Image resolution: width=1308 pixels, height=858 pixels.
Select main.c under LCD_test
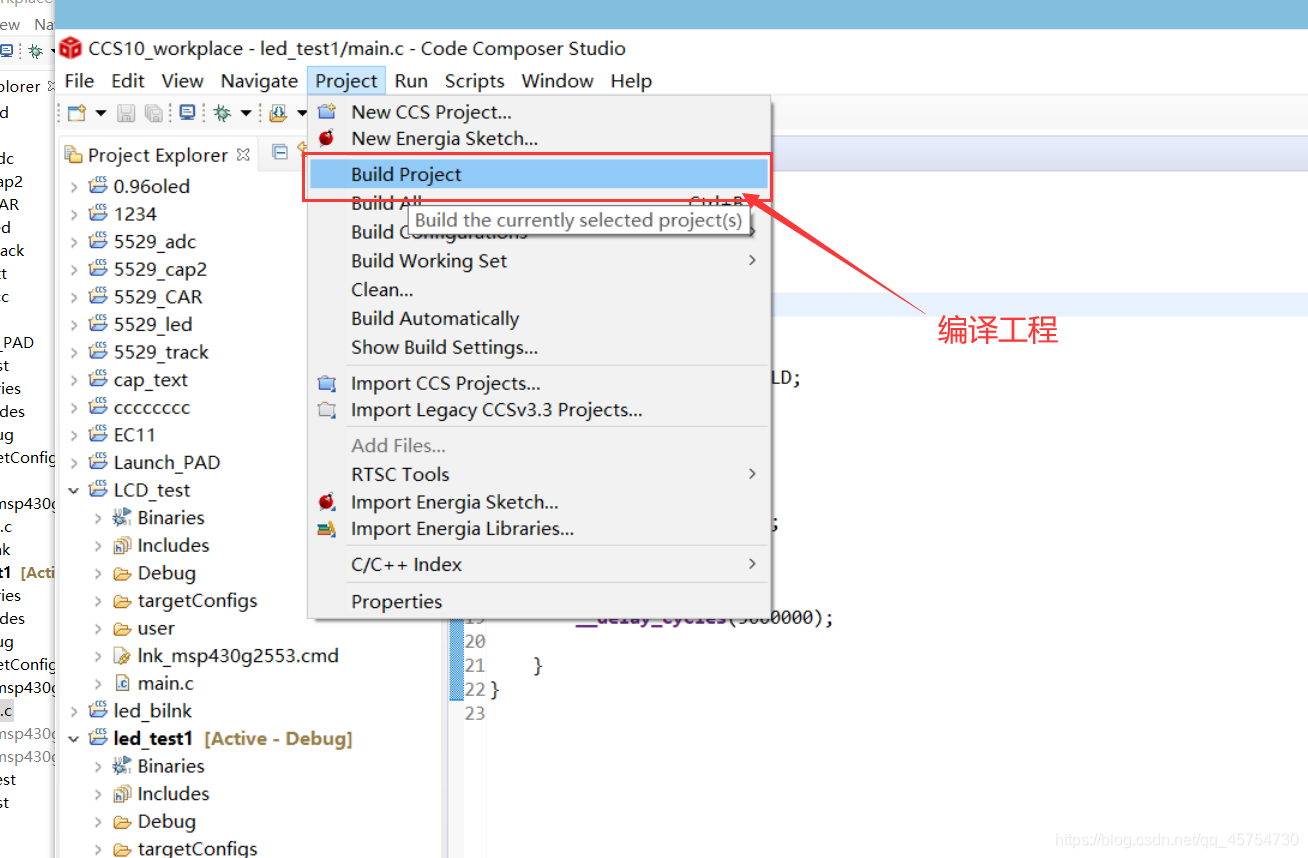[166, 684]
